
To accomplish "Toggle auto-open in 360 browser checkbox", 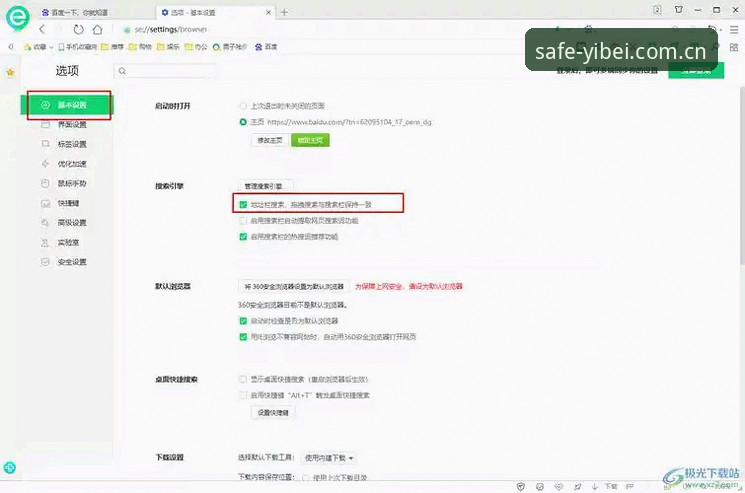I will [x=243, y=337].
